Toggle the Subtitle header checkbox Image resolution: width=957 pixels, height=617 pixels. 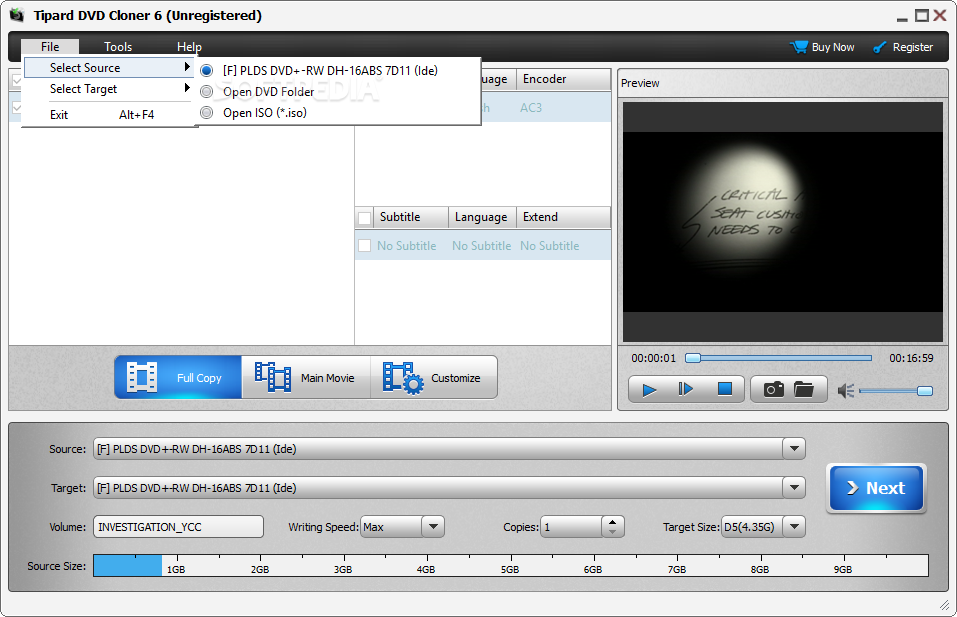tap(364, 218)
